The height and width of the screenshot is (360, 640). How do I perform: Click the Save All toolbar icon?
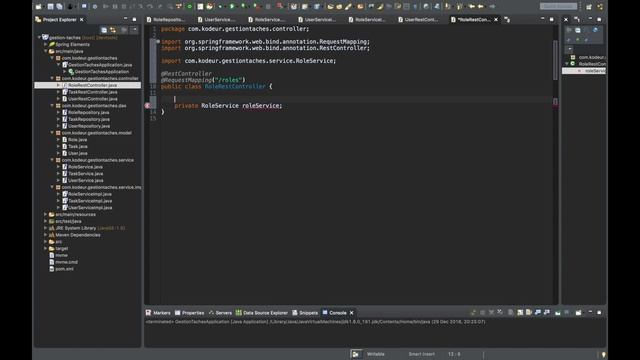pos(60,7)
